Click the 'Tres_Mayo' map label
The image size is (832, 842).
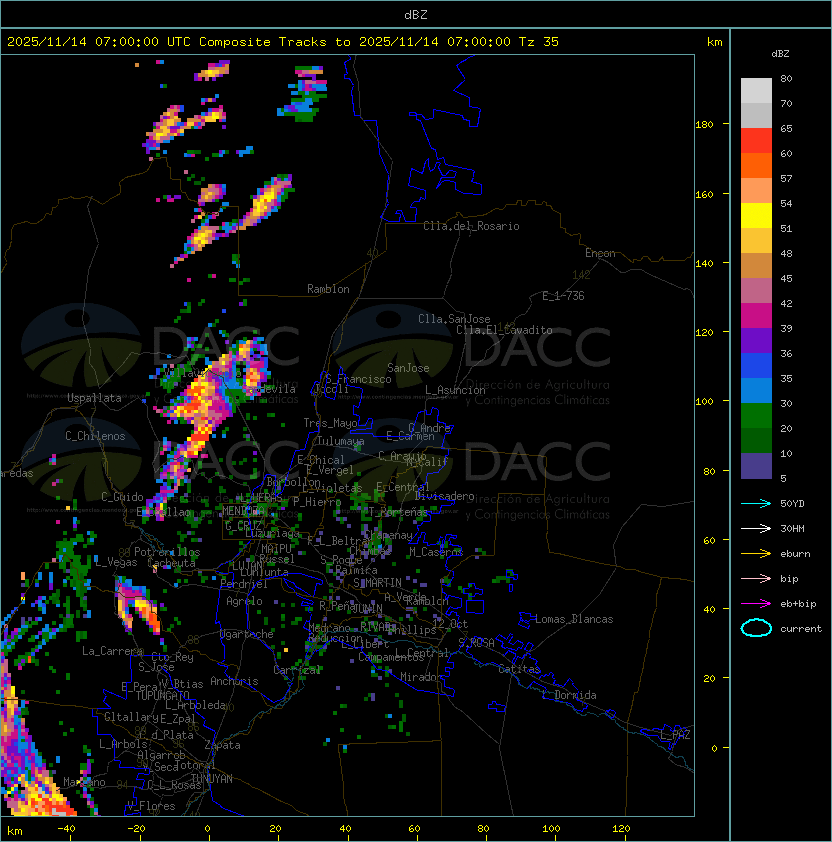point(330,423)
